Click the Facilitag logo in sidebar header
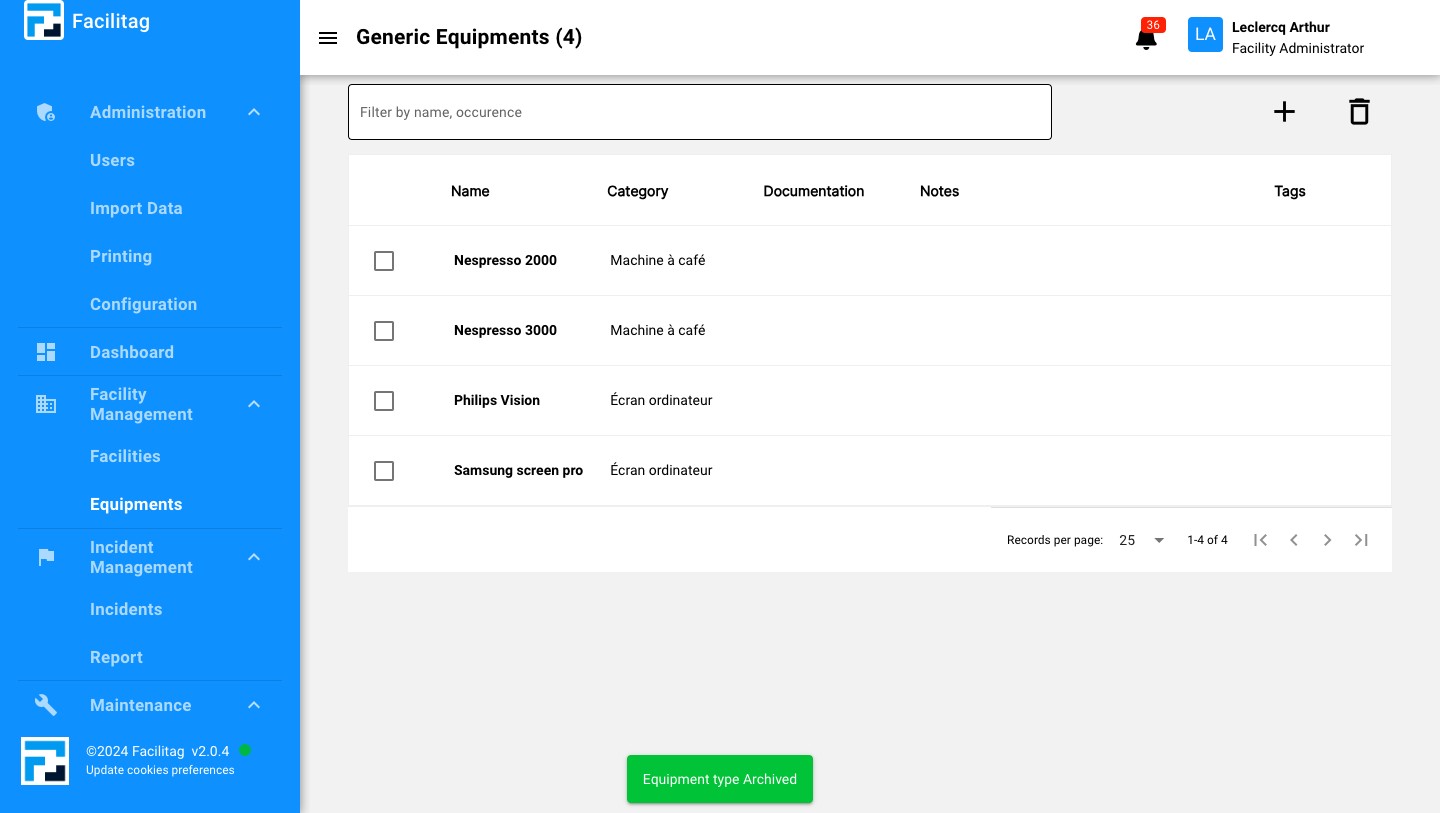This screenshot has height=813, width=1440. pos(44,21)
